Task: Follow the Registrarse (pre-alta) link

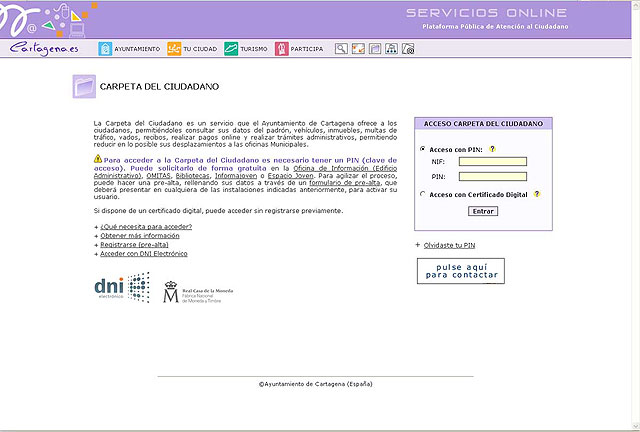Action: point(136,245)
